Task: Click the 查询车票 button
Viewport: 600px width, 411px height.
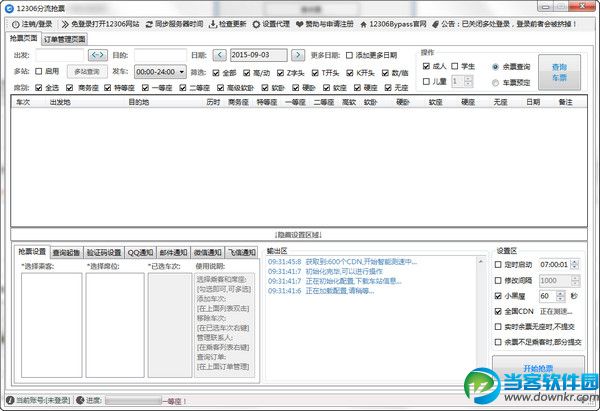Action: click(x=559, y=72)
